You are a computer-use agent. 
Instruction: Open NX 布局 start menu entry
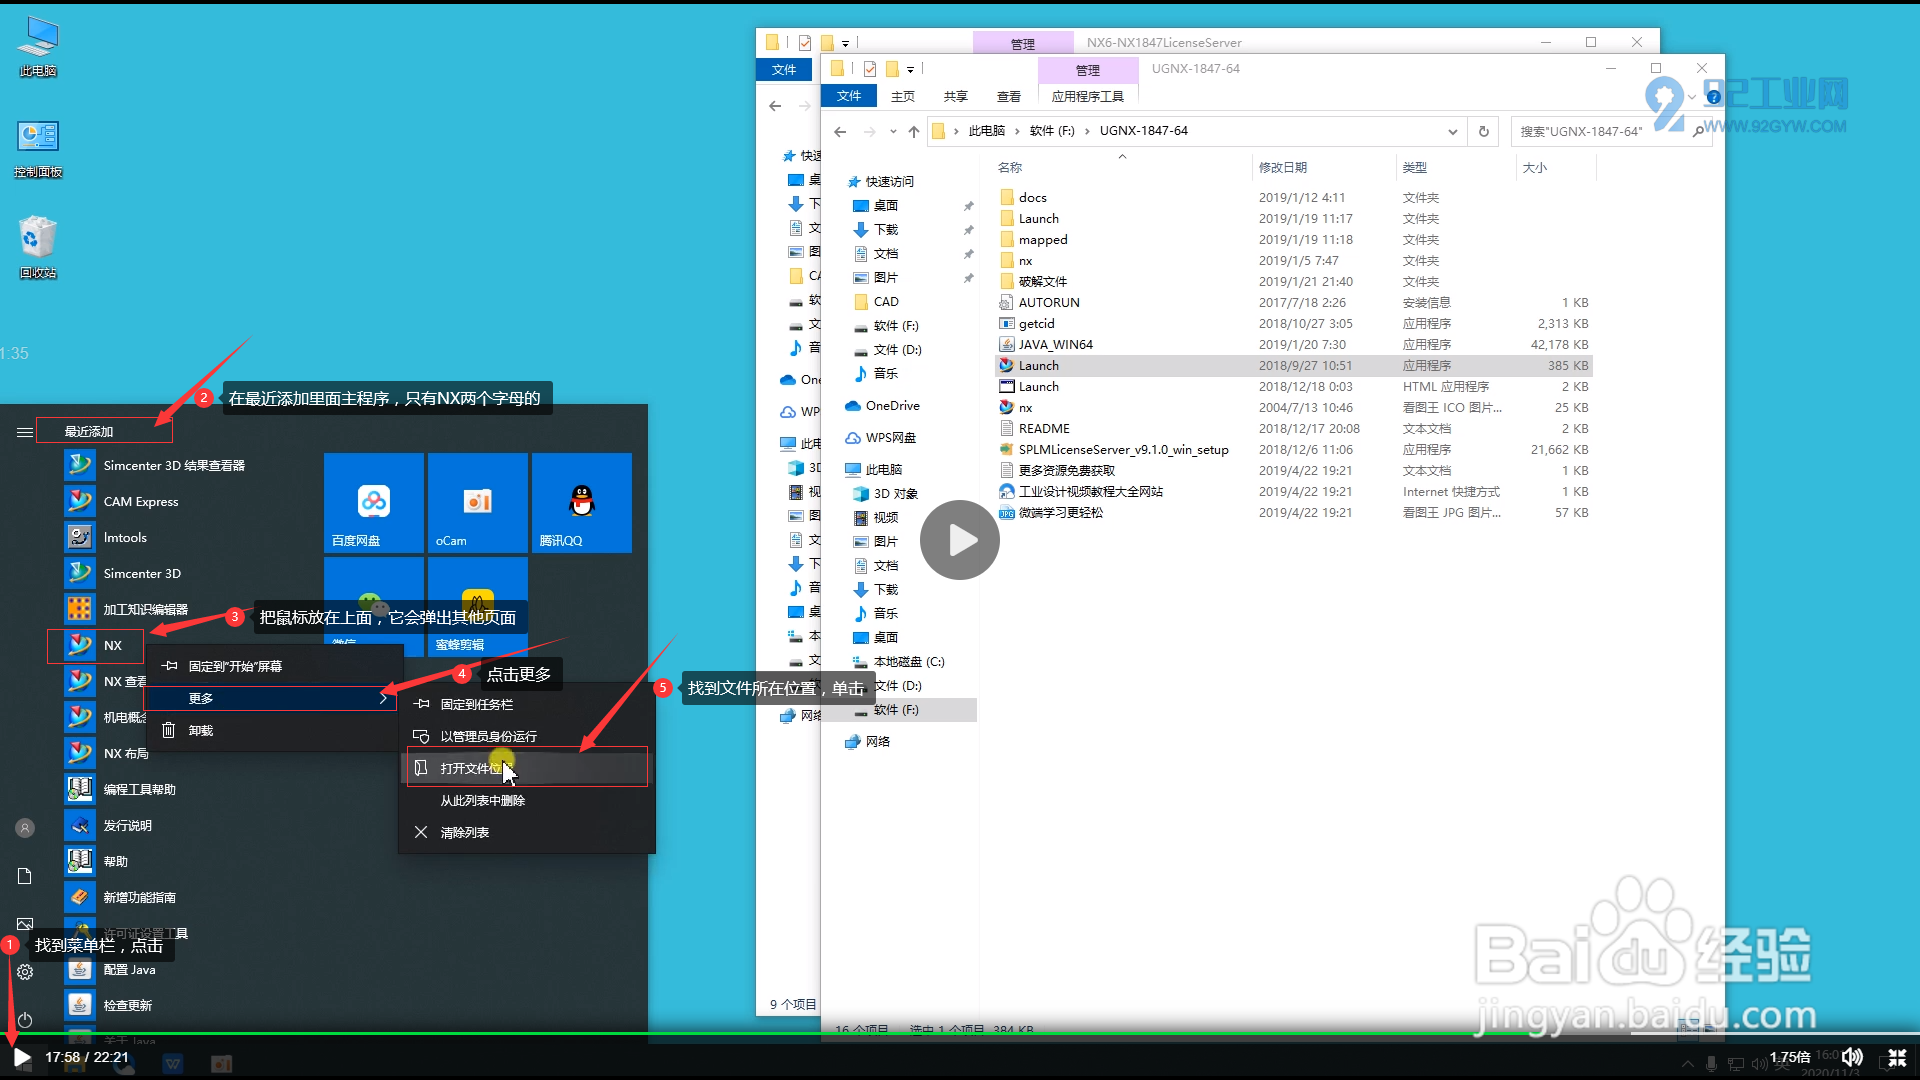click(x=126, y=753)
